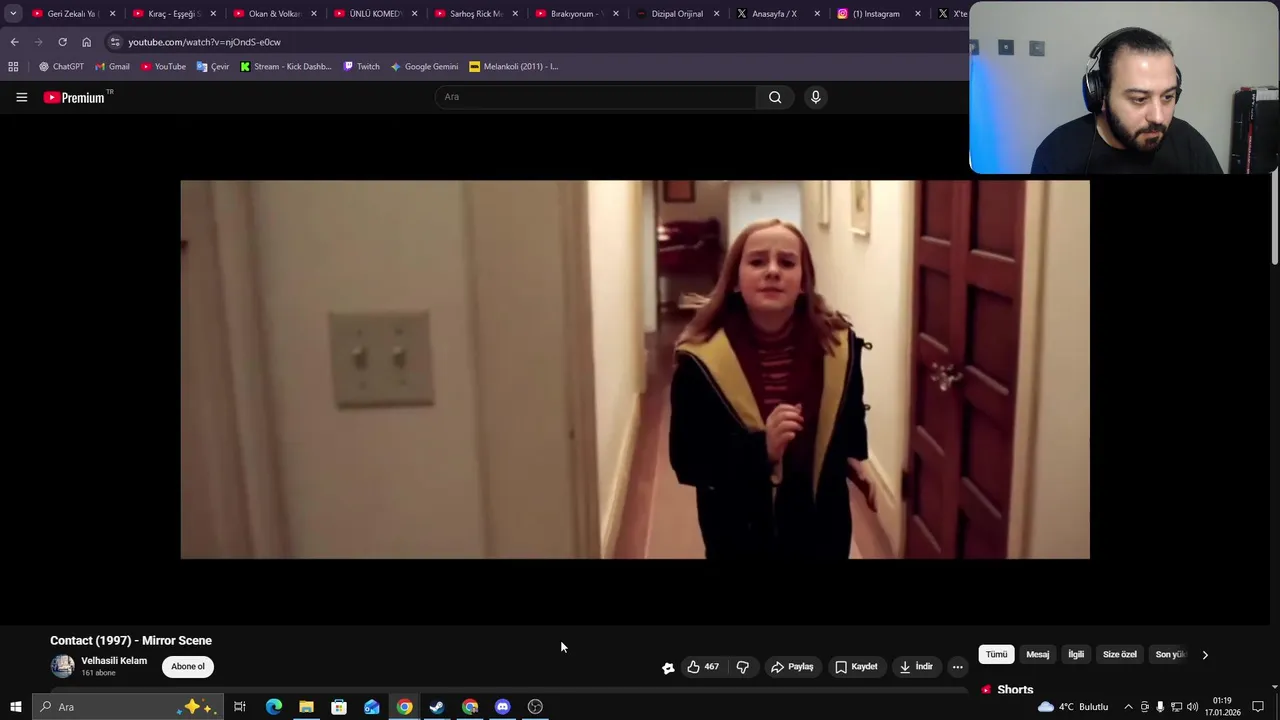This screenshot has width=1280, height=720.
Task: Open the Gmail bookmark
Action: pos(112,66)
